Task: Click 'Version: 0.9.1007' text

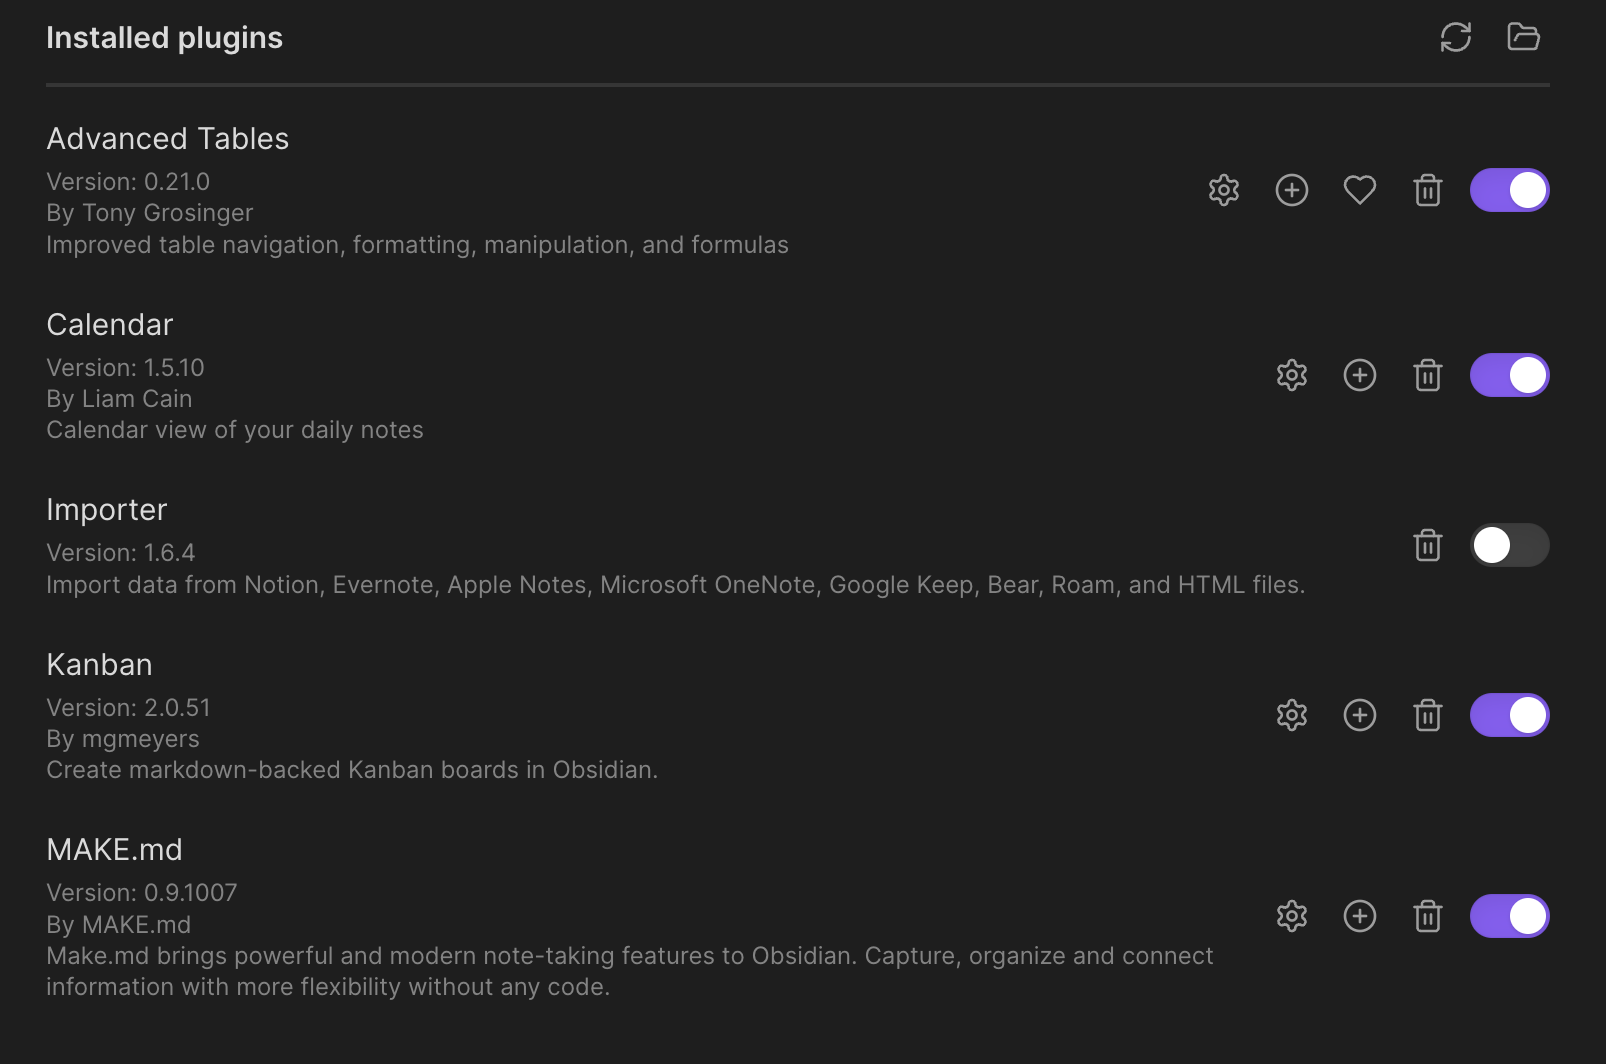Action: tap(142, 893)
